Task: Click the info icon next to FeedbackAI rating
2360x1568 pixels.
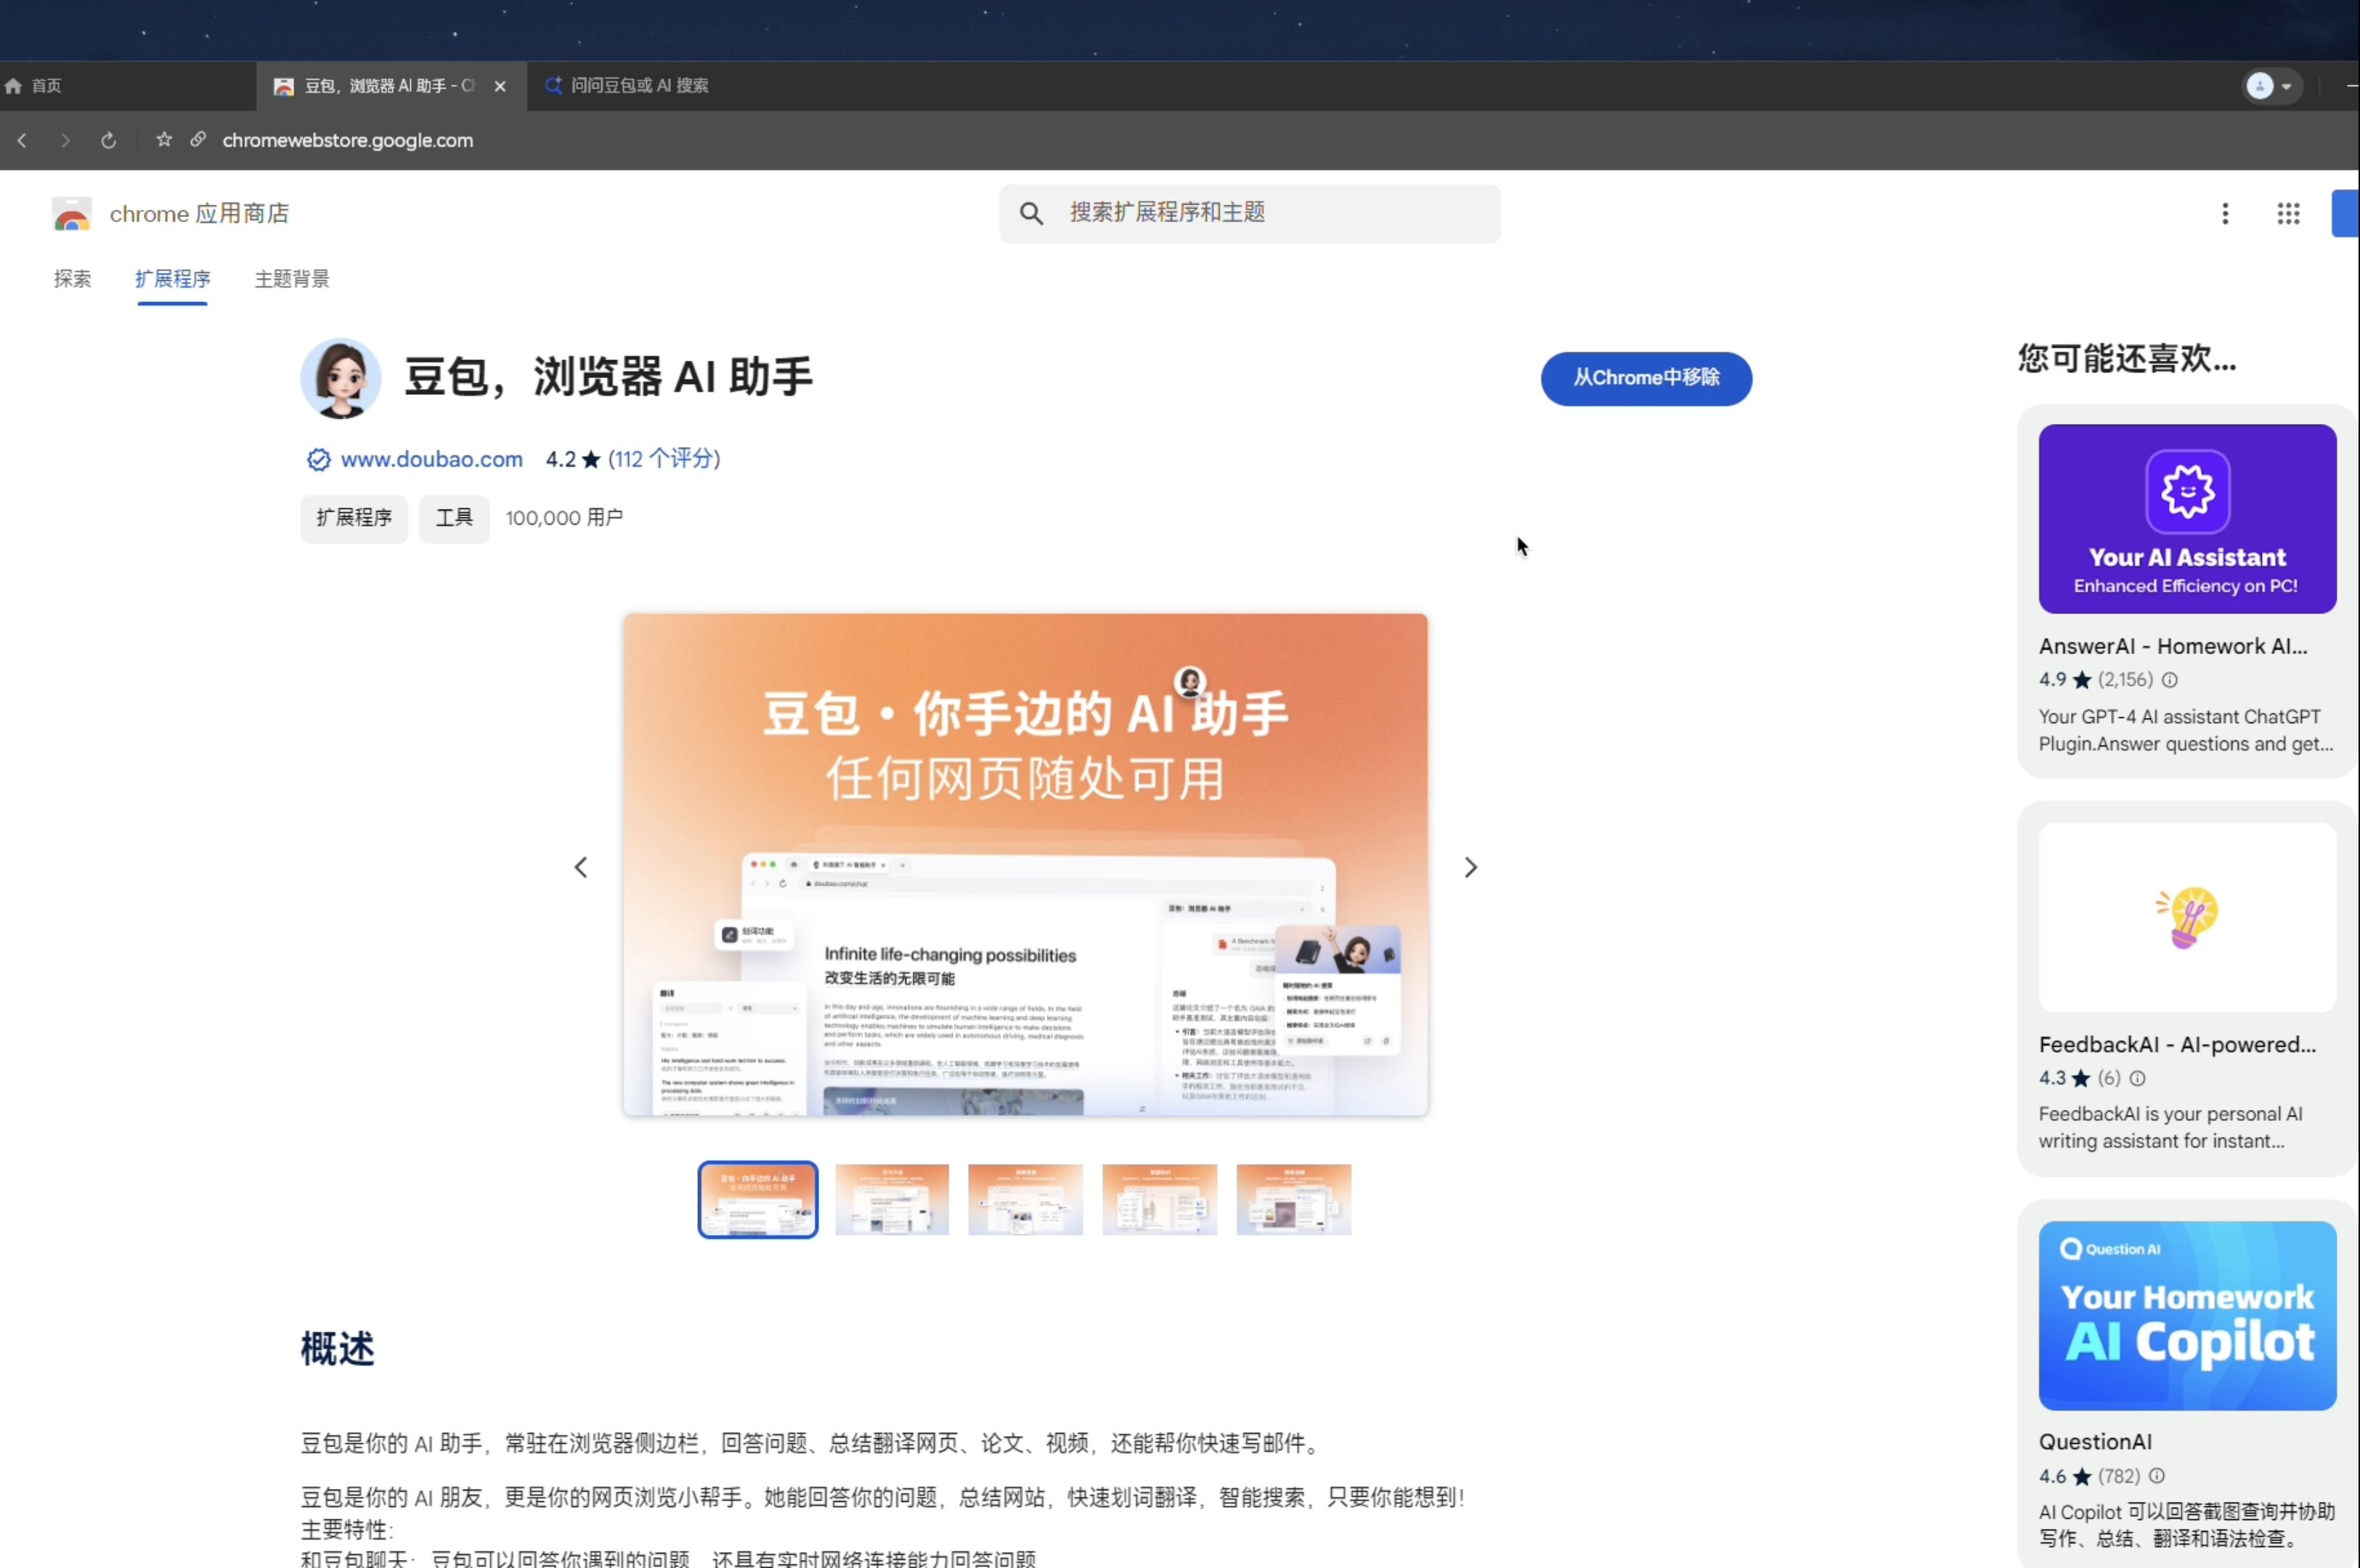Action: coord(2137,1078)
